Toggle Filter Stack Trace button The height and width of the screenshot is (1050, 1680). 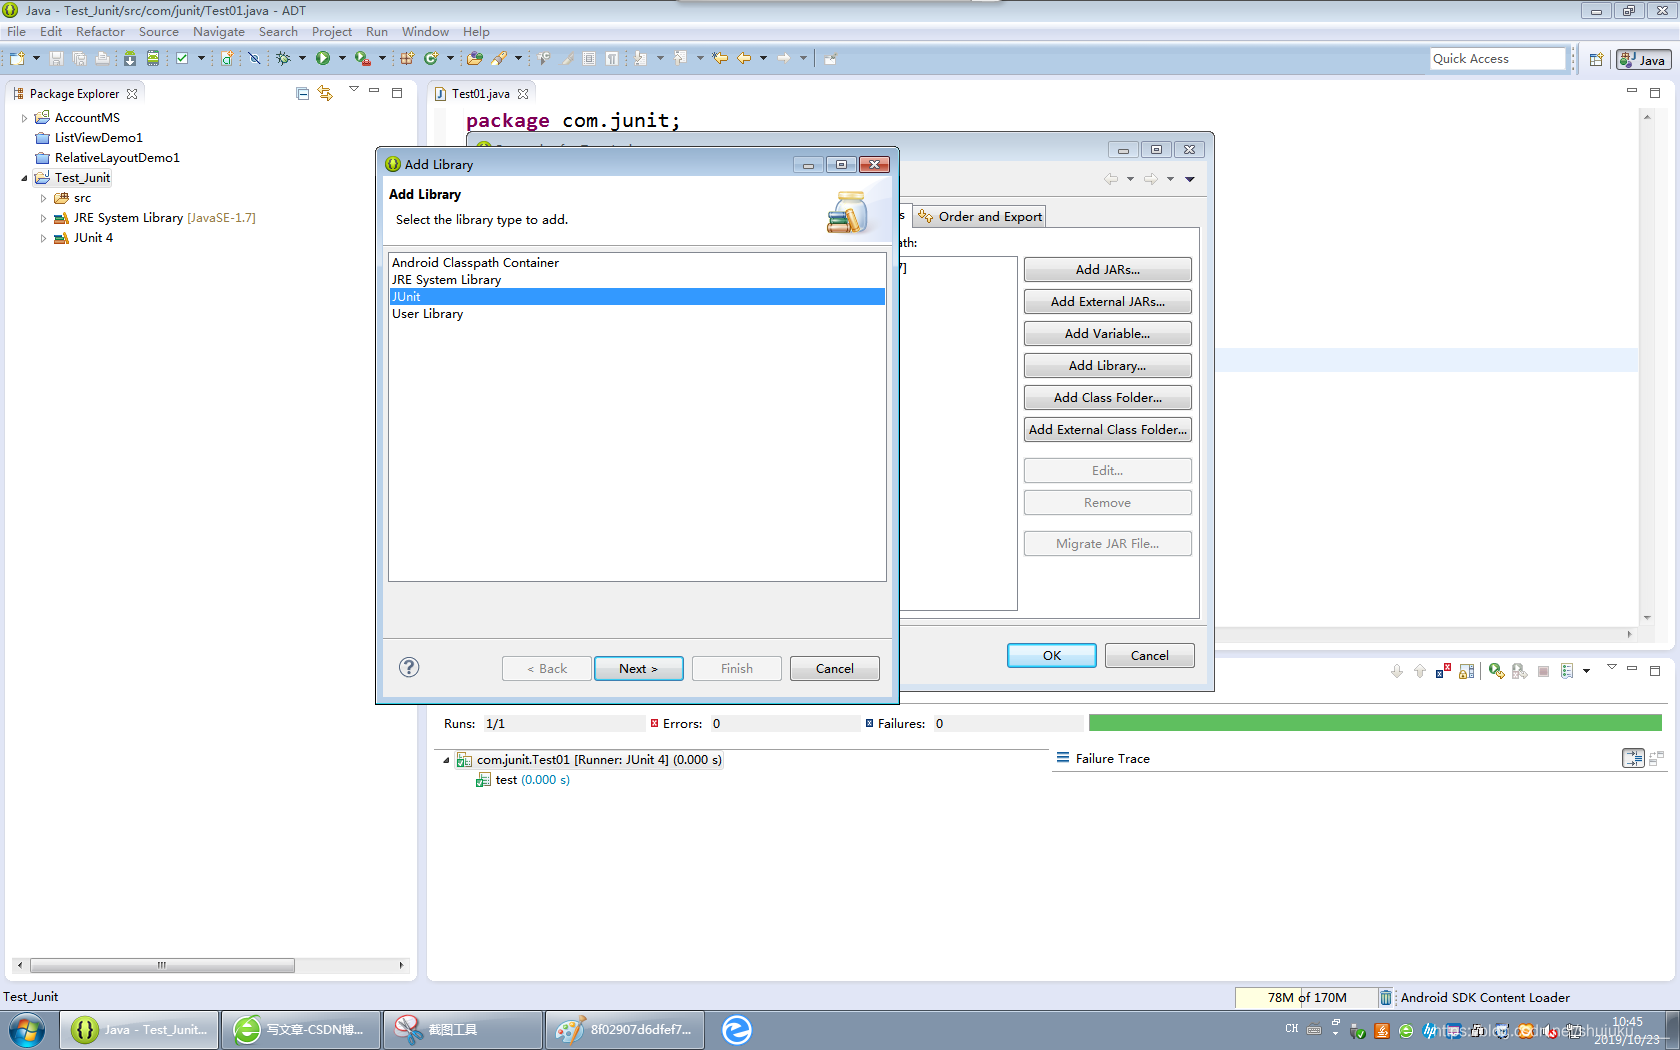point(1633,759)
